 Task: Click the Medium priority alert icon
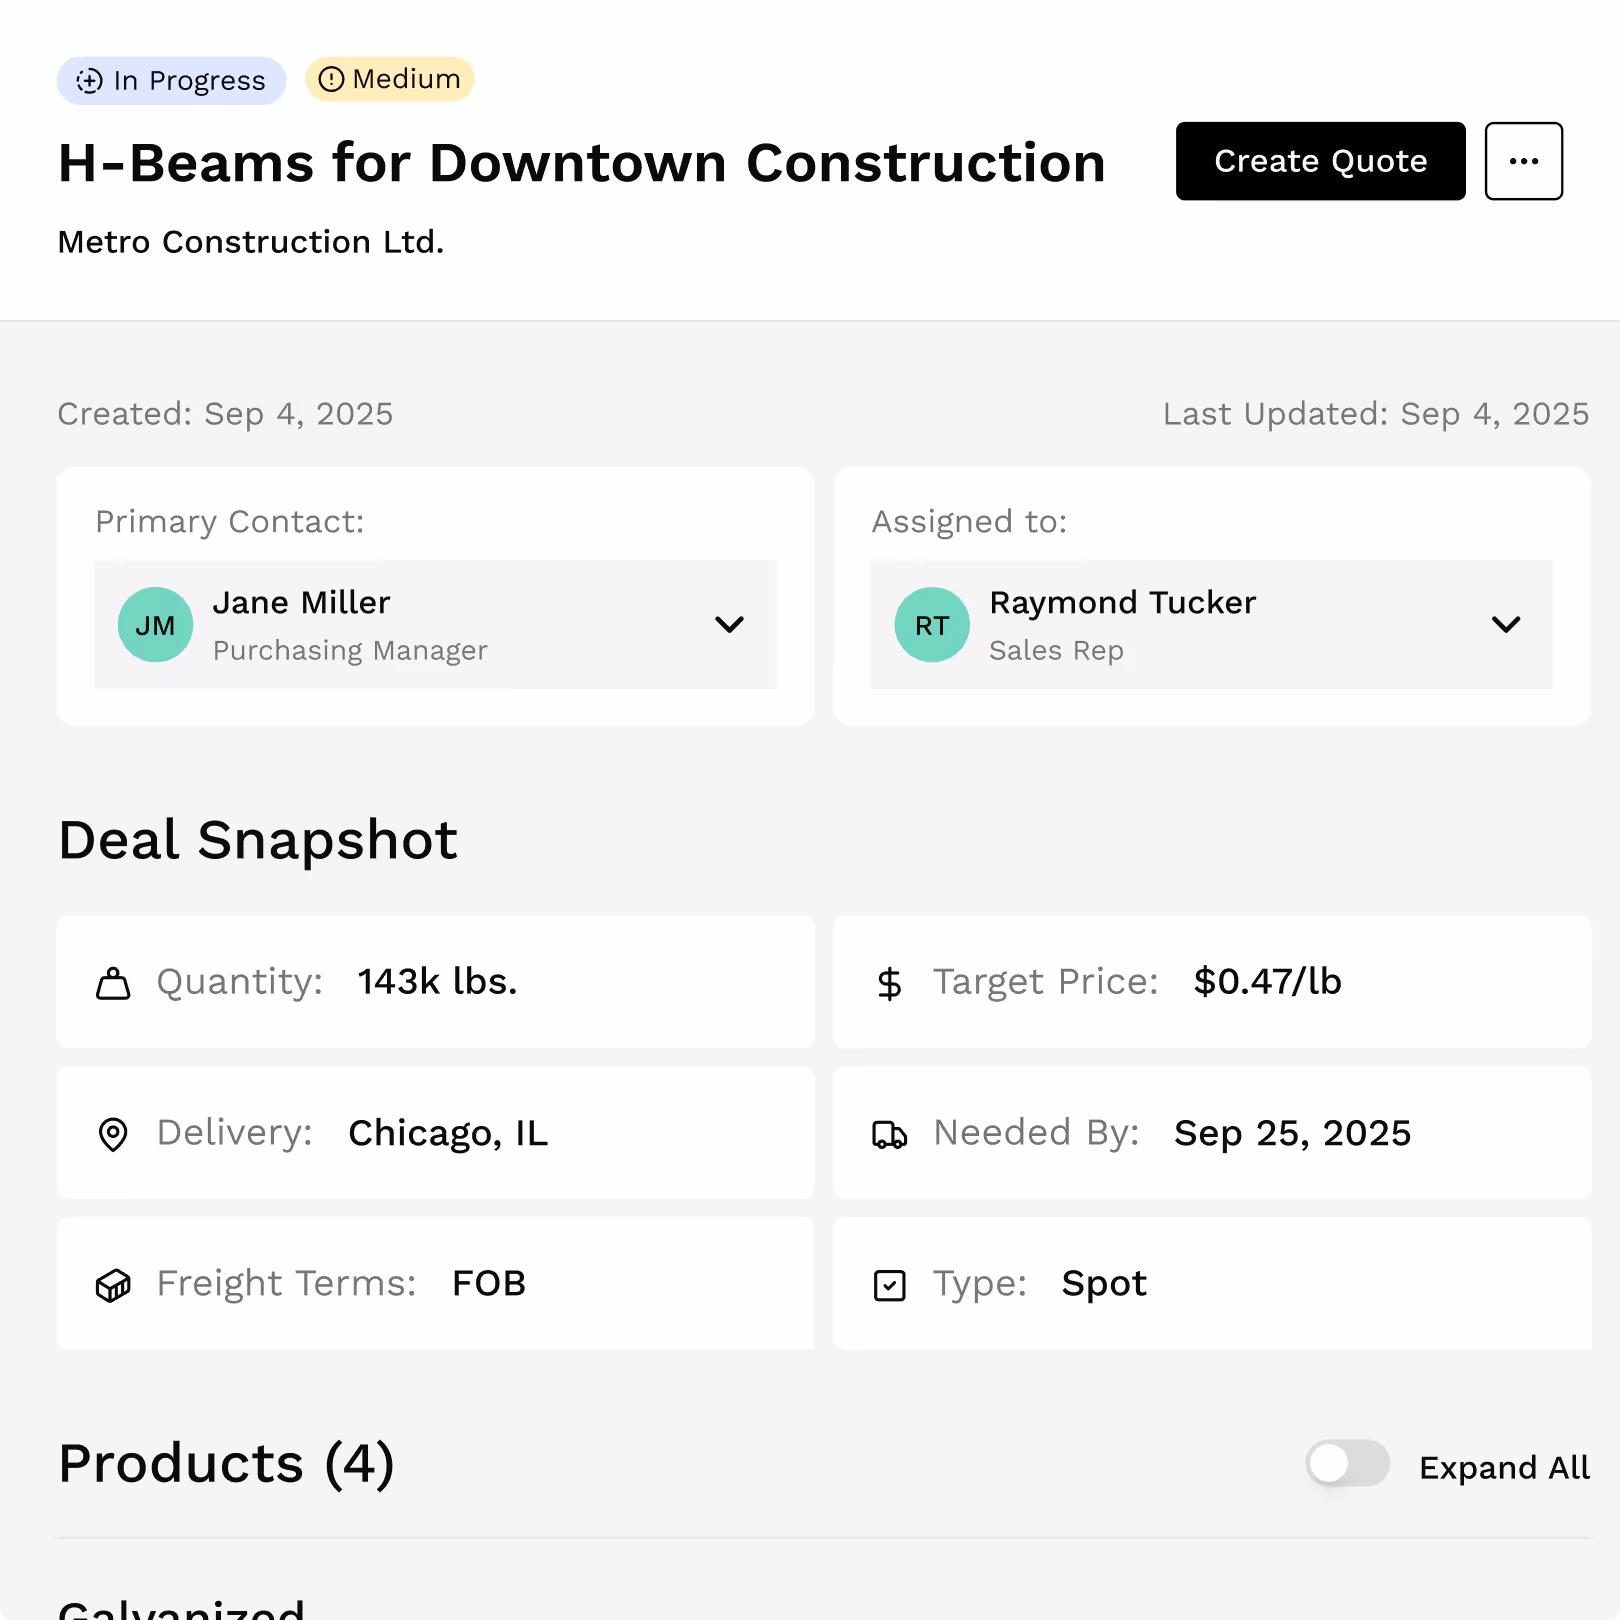tap(331, 79)
